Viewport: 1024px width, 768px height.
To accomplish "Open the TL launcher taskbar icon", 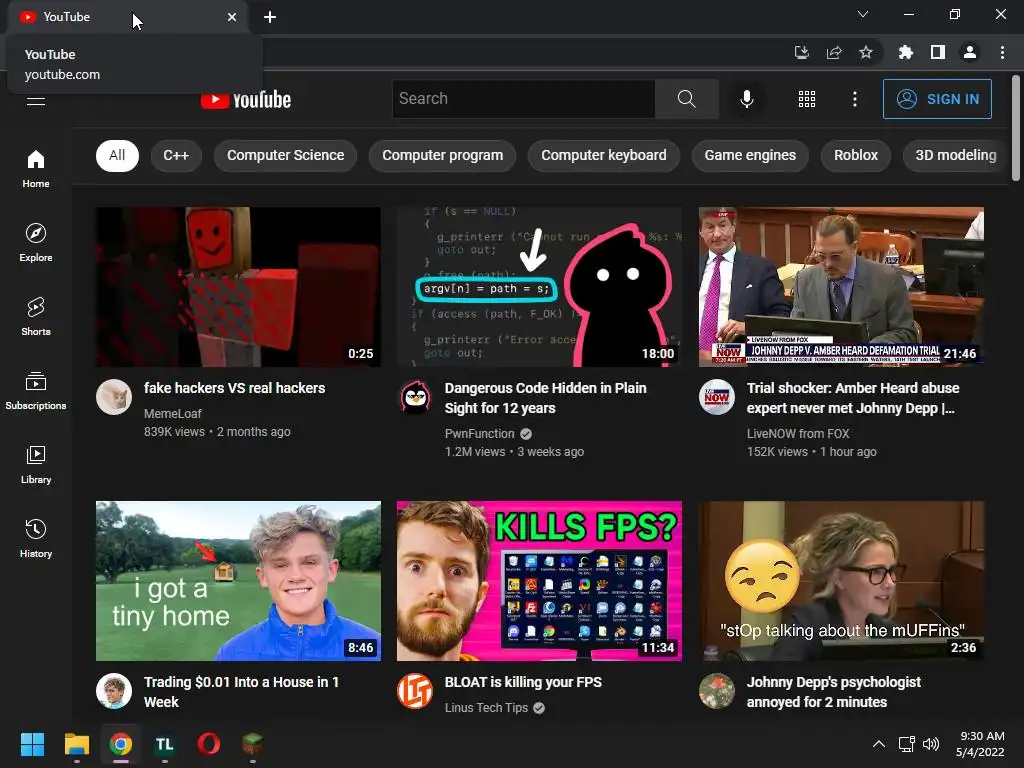I will pyautogui.click(x=165, y=744).
